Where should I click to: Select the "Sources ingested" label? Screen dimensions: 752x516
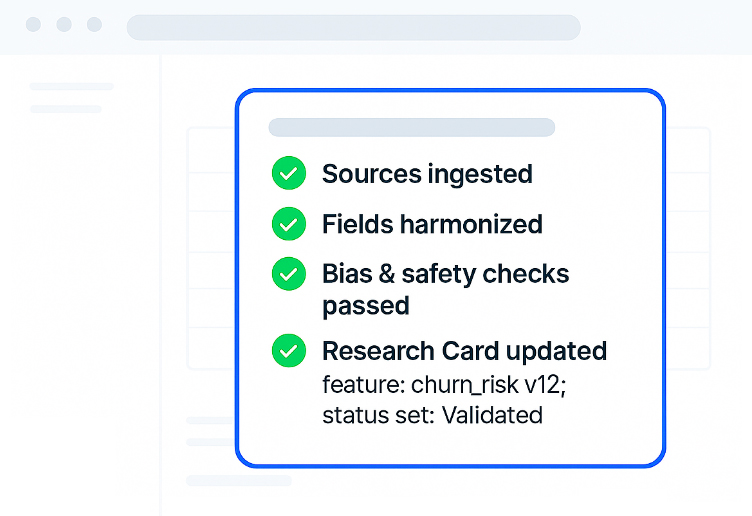(x=427, y=174)
